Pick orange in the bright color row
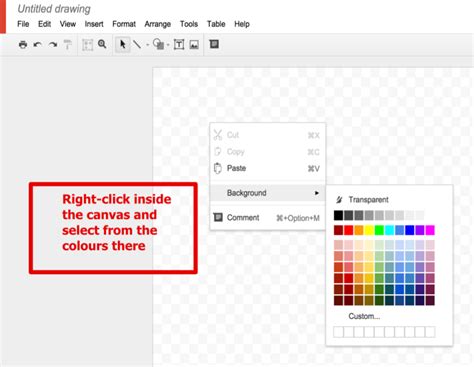The width and height of the screenshot is (474, 367). click(x=359, y=230)
